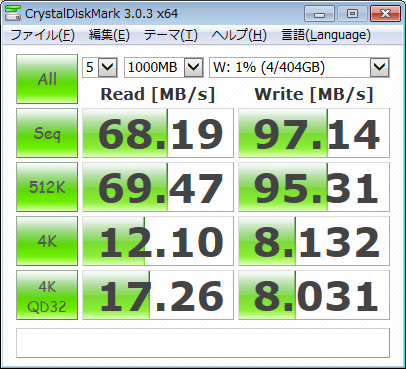Open the 1000MB test size dropdown
406x369 pixels.
coord(163,67)
